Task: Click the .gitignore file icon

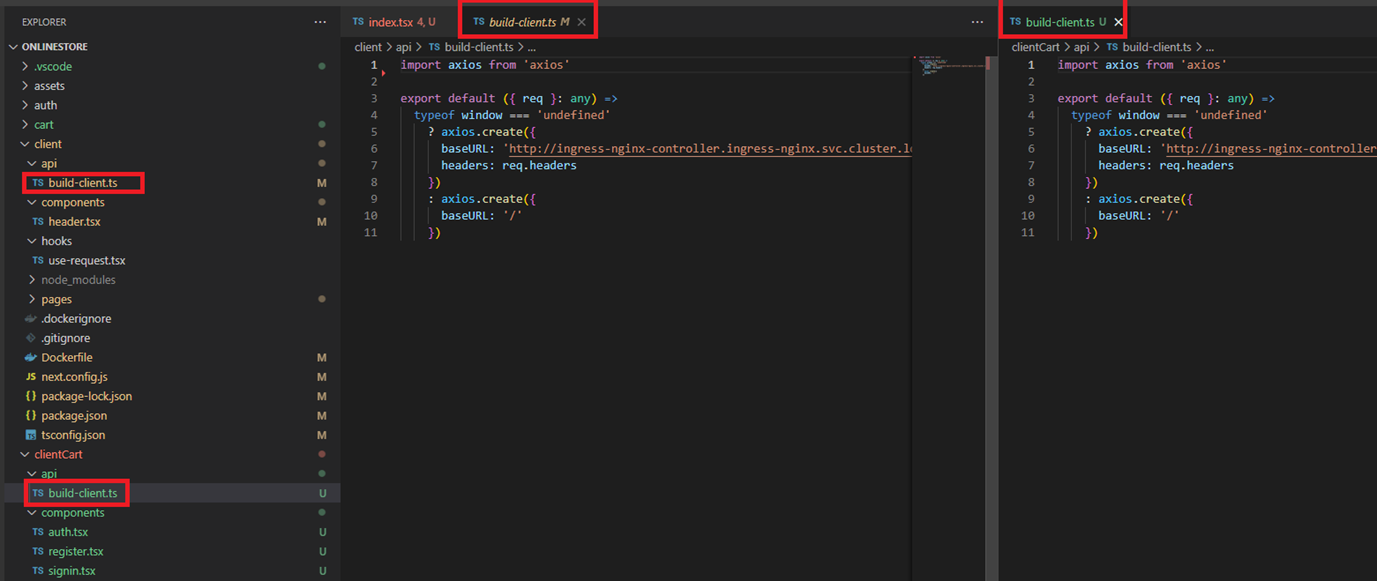Action: point(31,338)
